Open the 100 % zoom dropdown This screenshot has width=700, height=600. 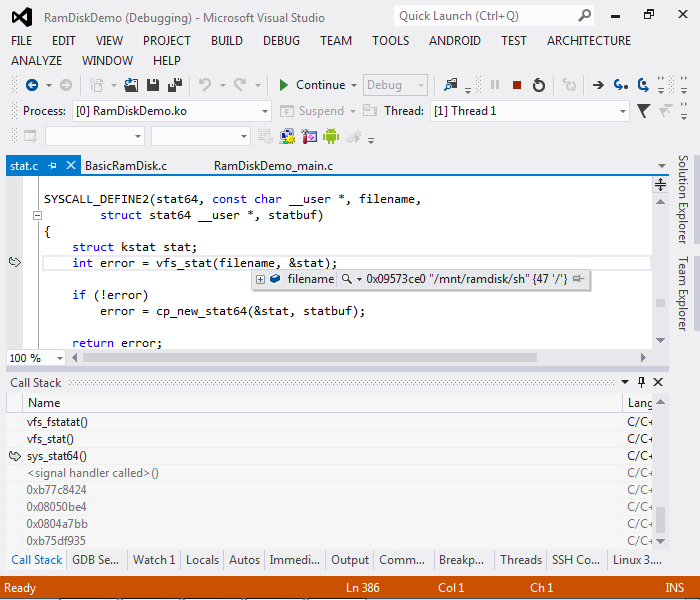pos(59,358)
